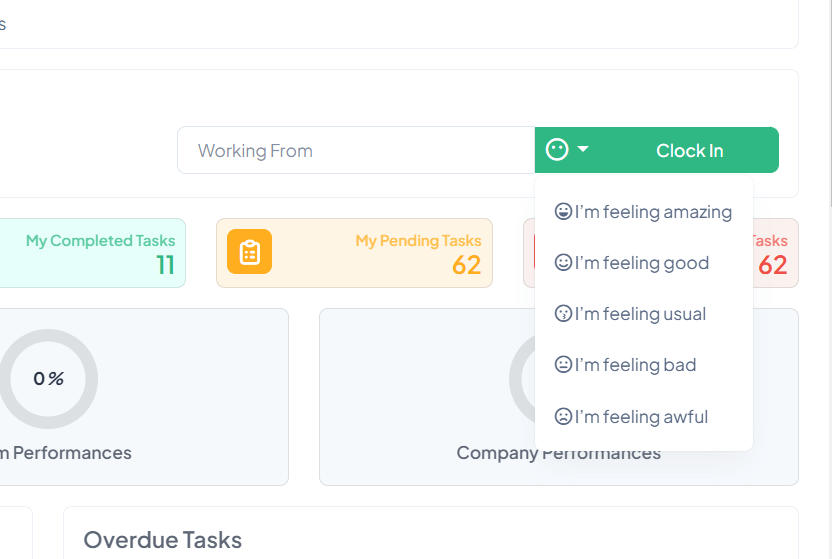This screenshot has width=832, height=559.
Task: Click the surprised face icon for usual
Action: click(x=563, y=314)
